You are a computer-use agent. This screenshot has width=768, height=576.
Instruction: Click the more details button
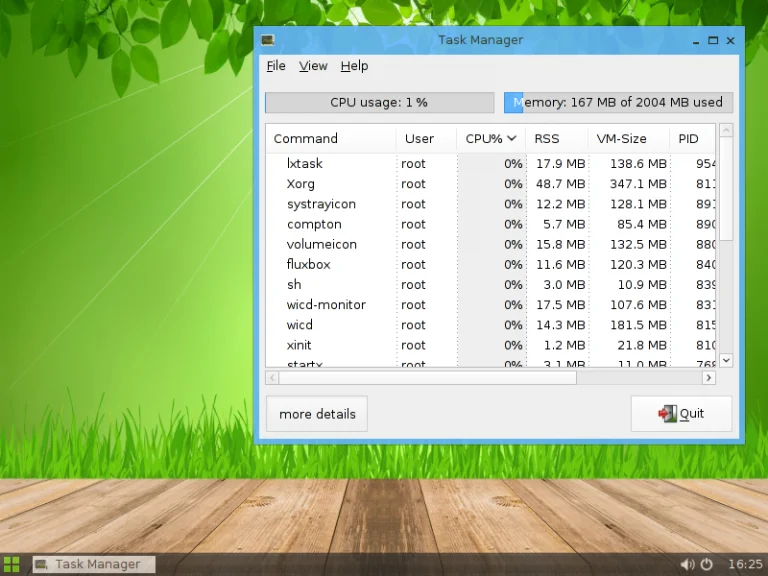tap(317, 414)
